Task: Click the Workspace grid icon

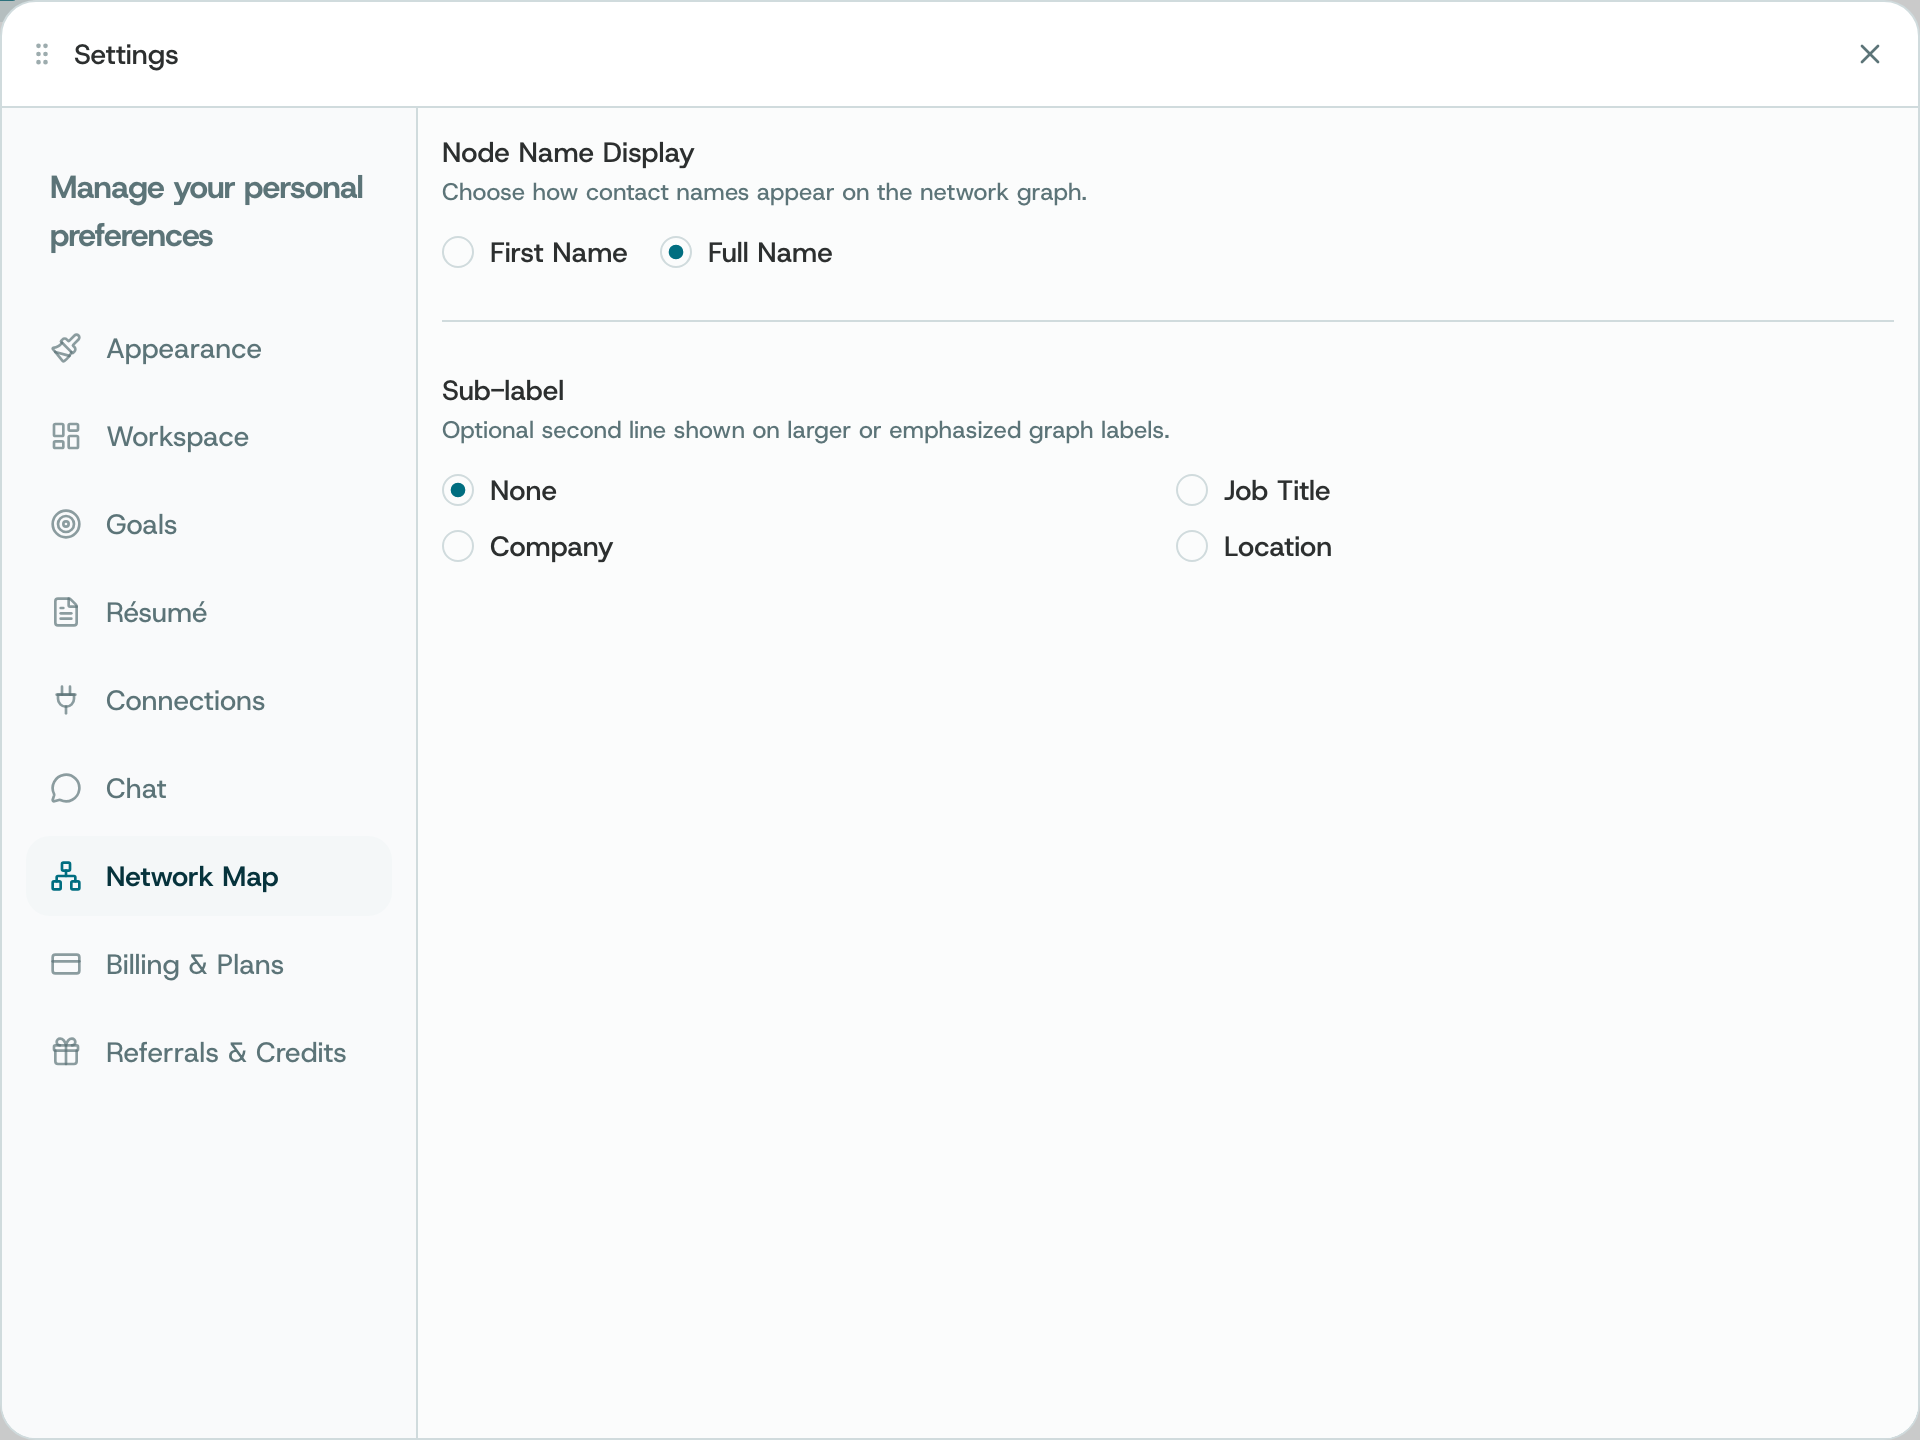Action: click(x=66, y=437)
